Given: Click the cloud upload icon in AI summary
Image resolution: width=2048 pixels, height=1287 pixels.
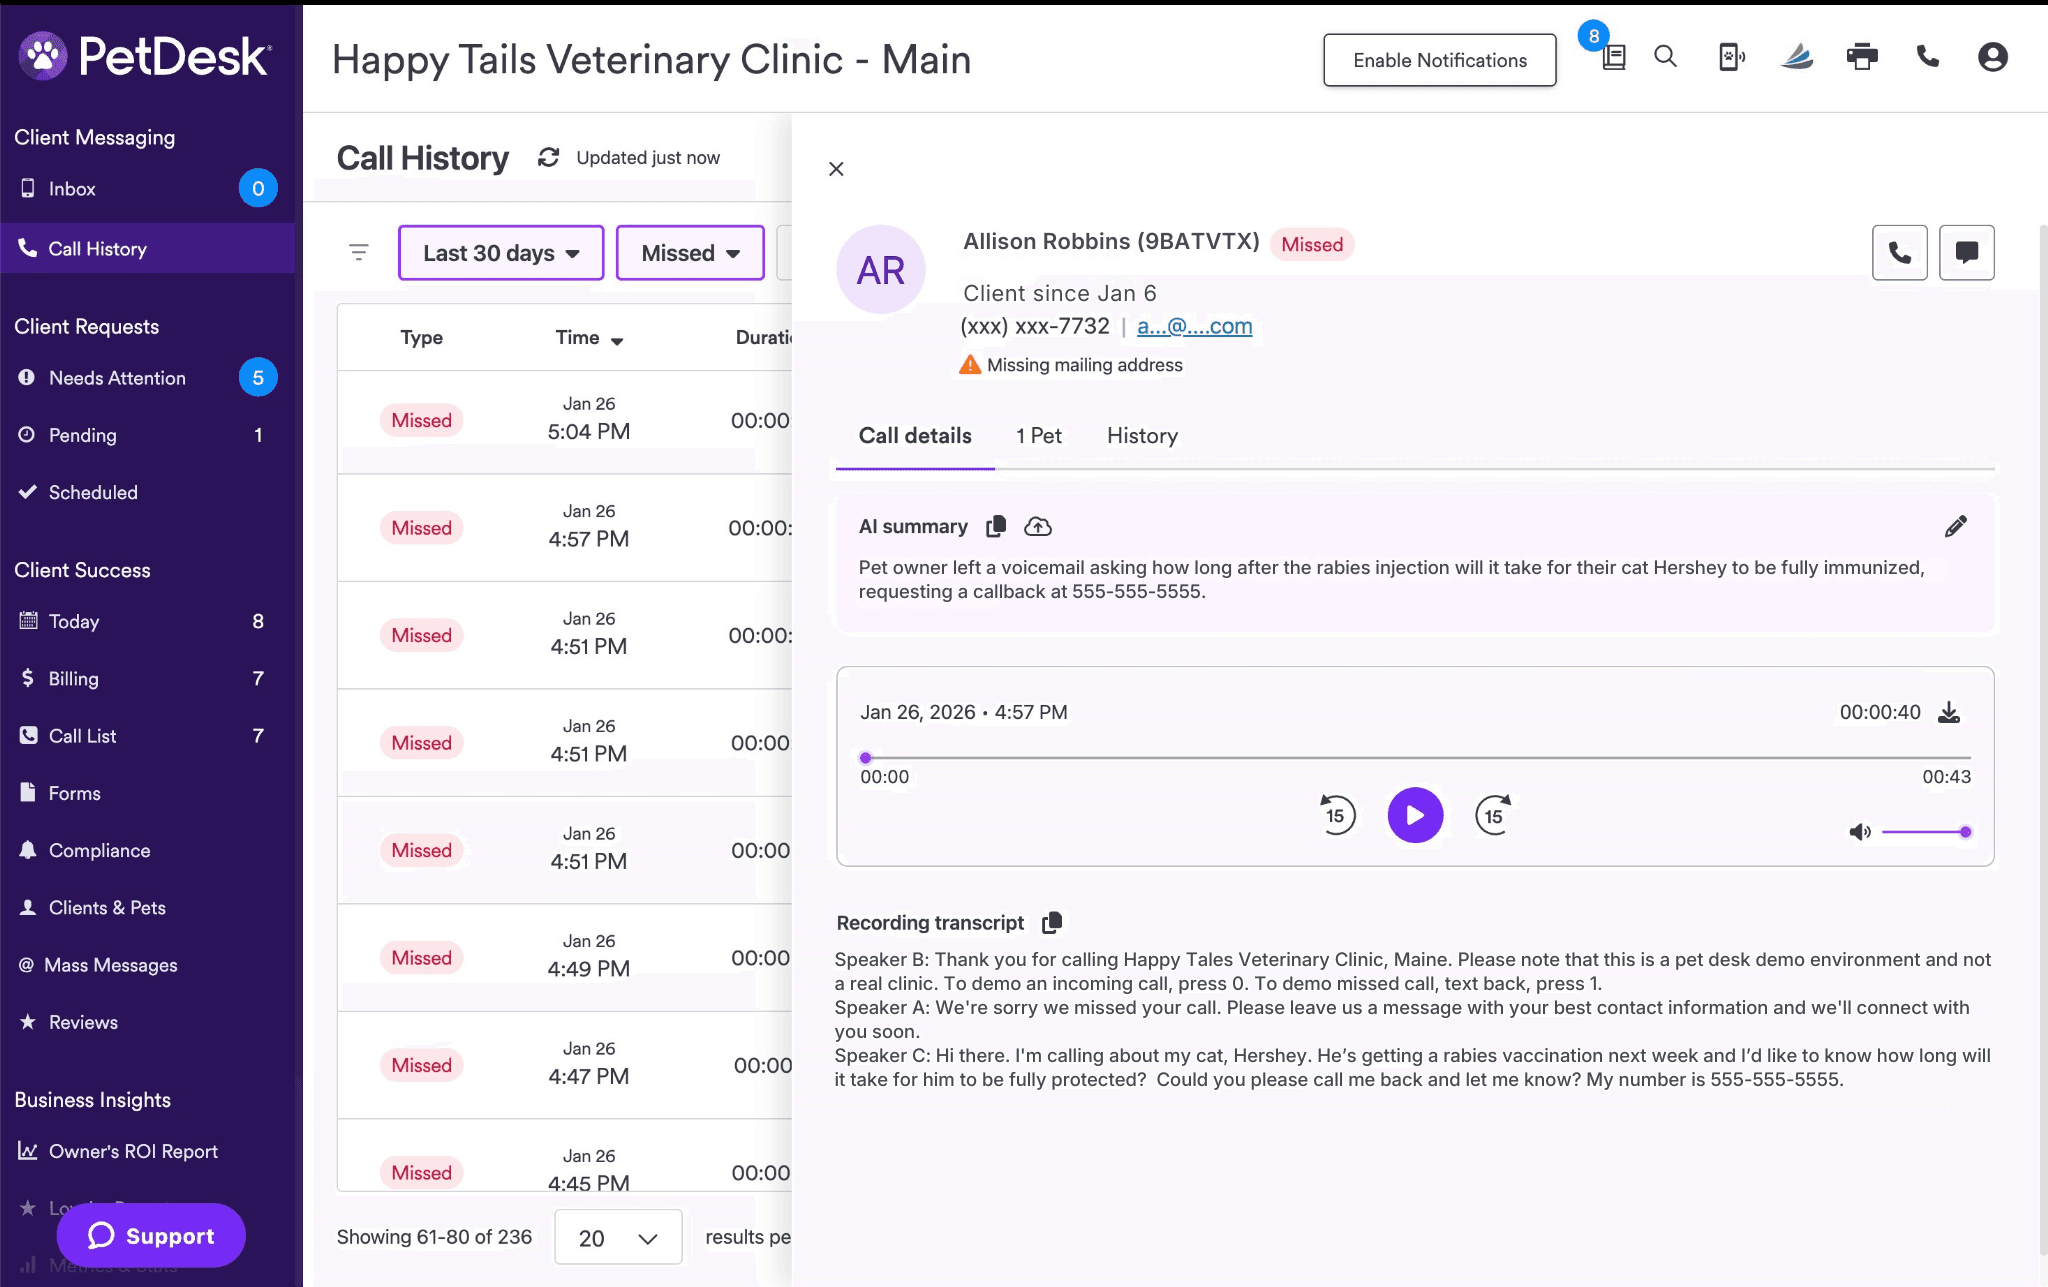Looking at the screenshot, I should (1038, 526).
